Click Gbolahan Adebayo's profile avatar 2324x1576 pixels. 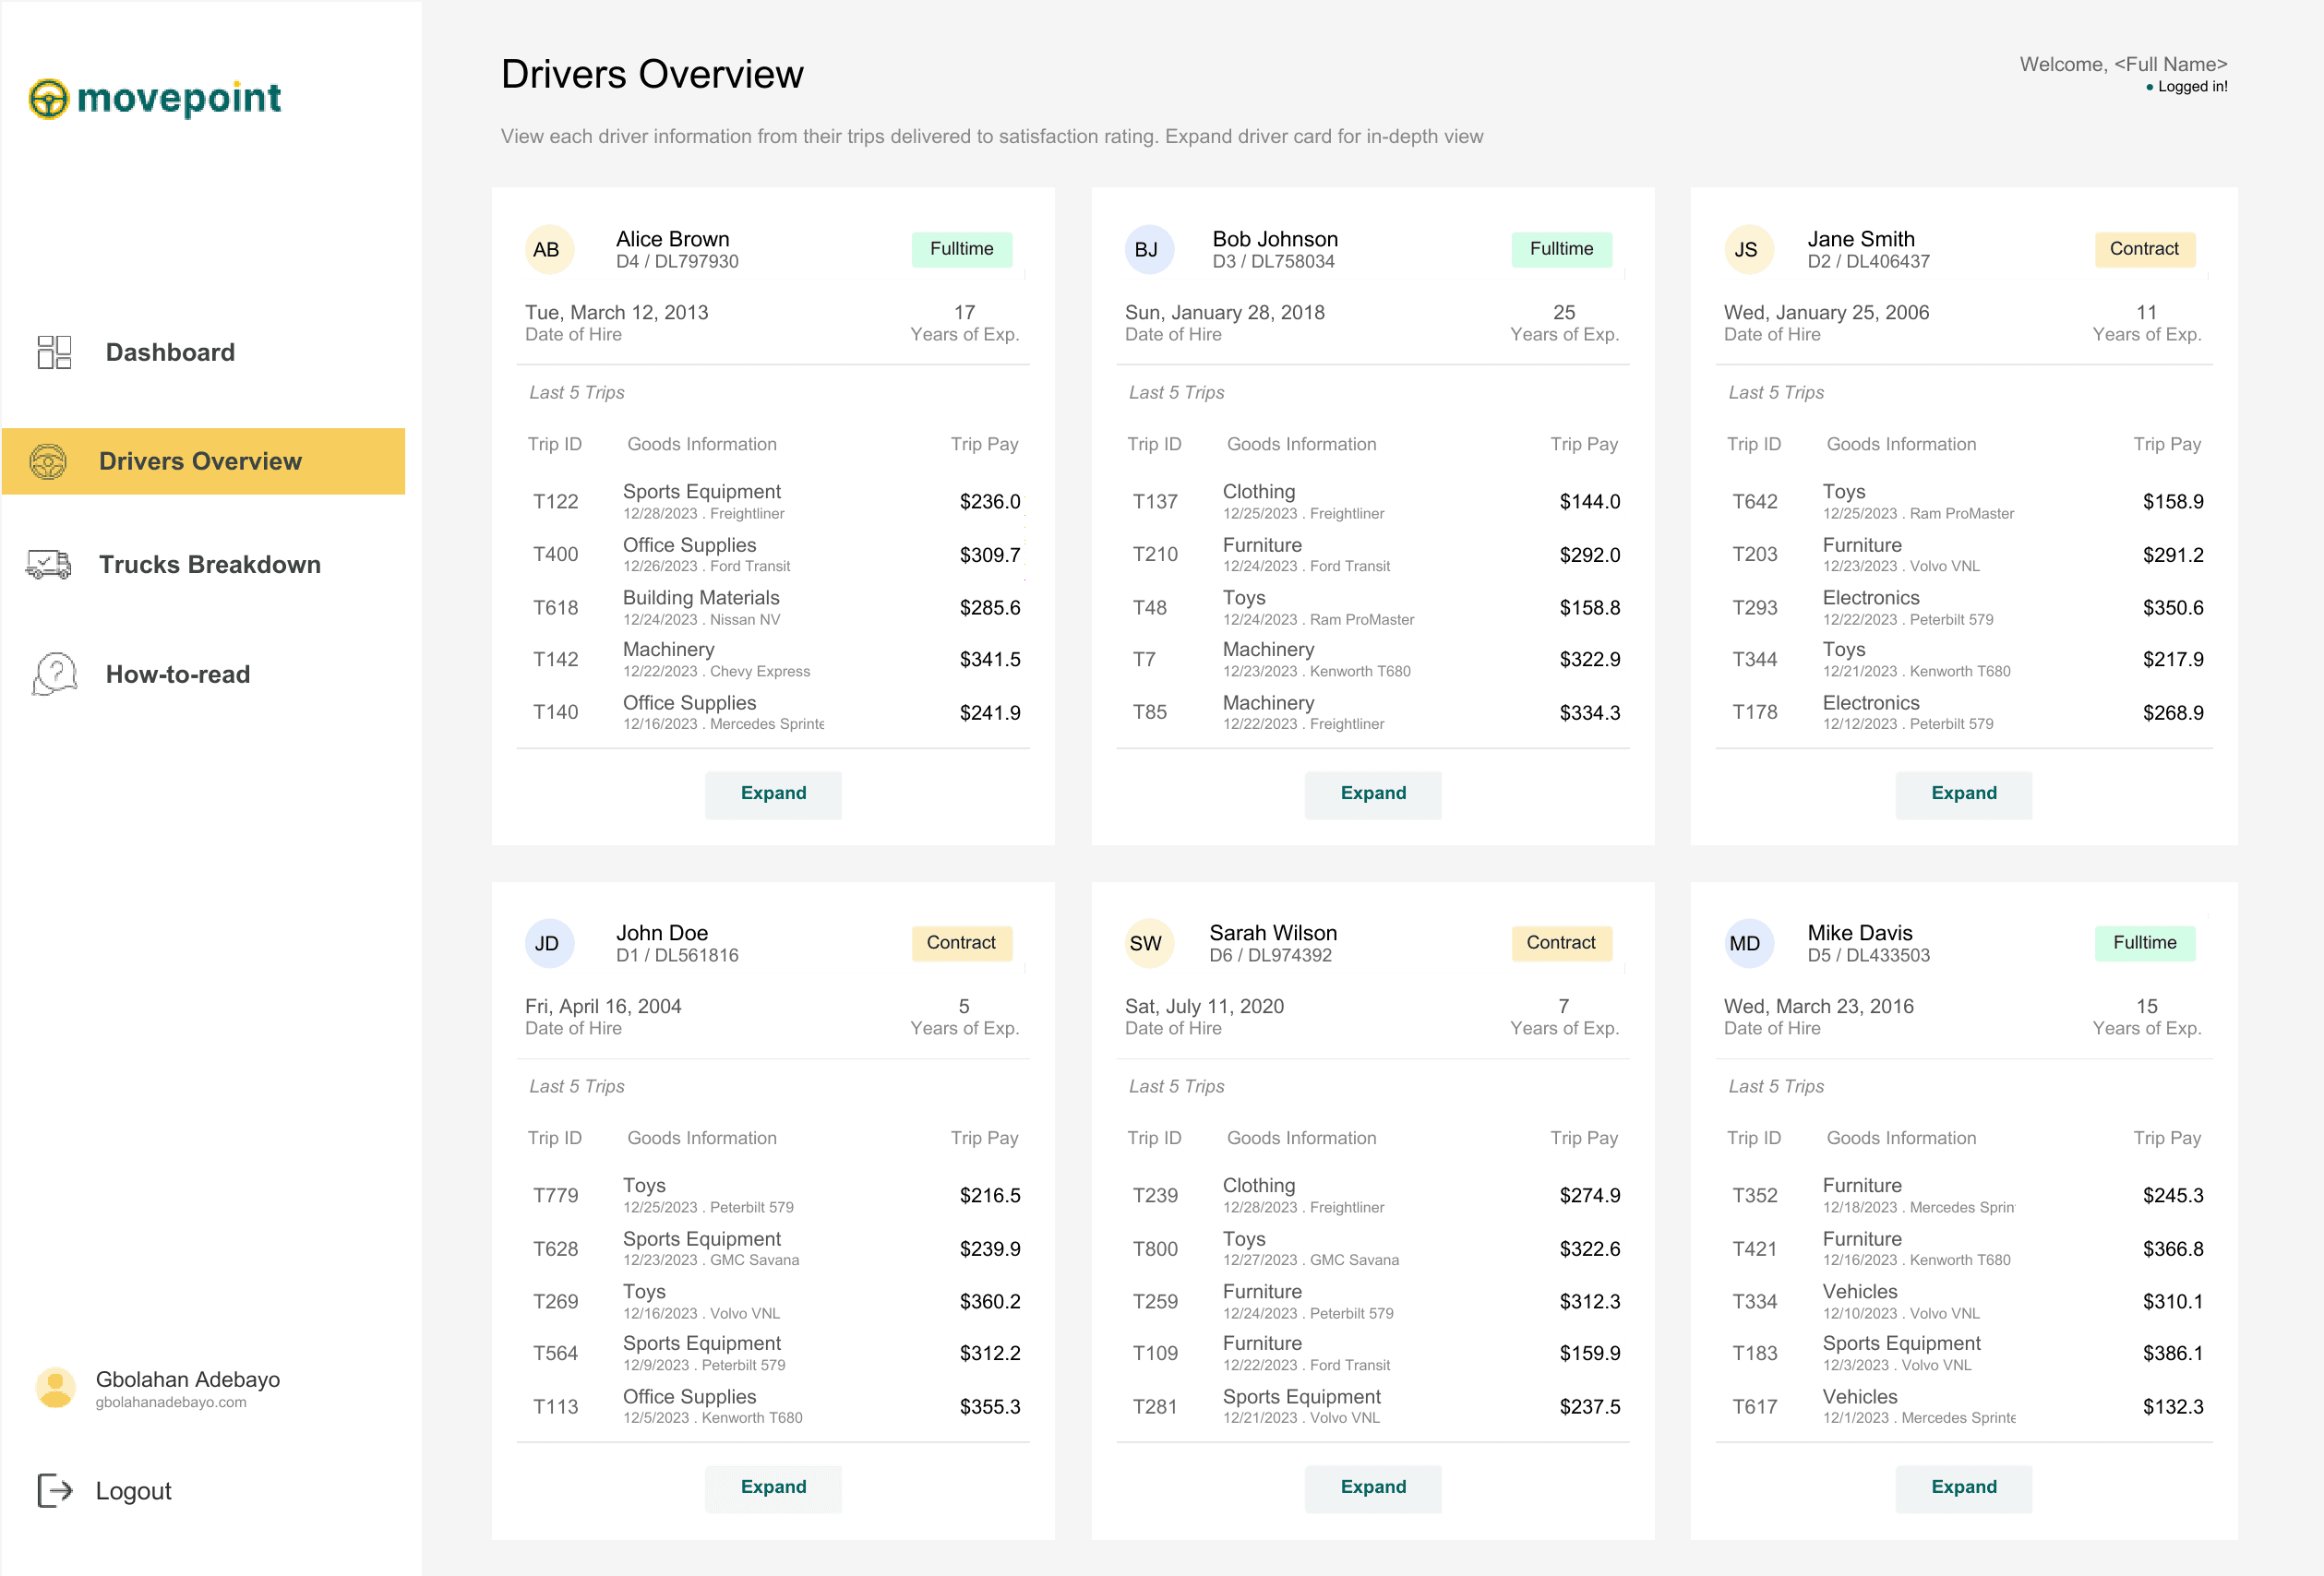tap(55, 1388)
